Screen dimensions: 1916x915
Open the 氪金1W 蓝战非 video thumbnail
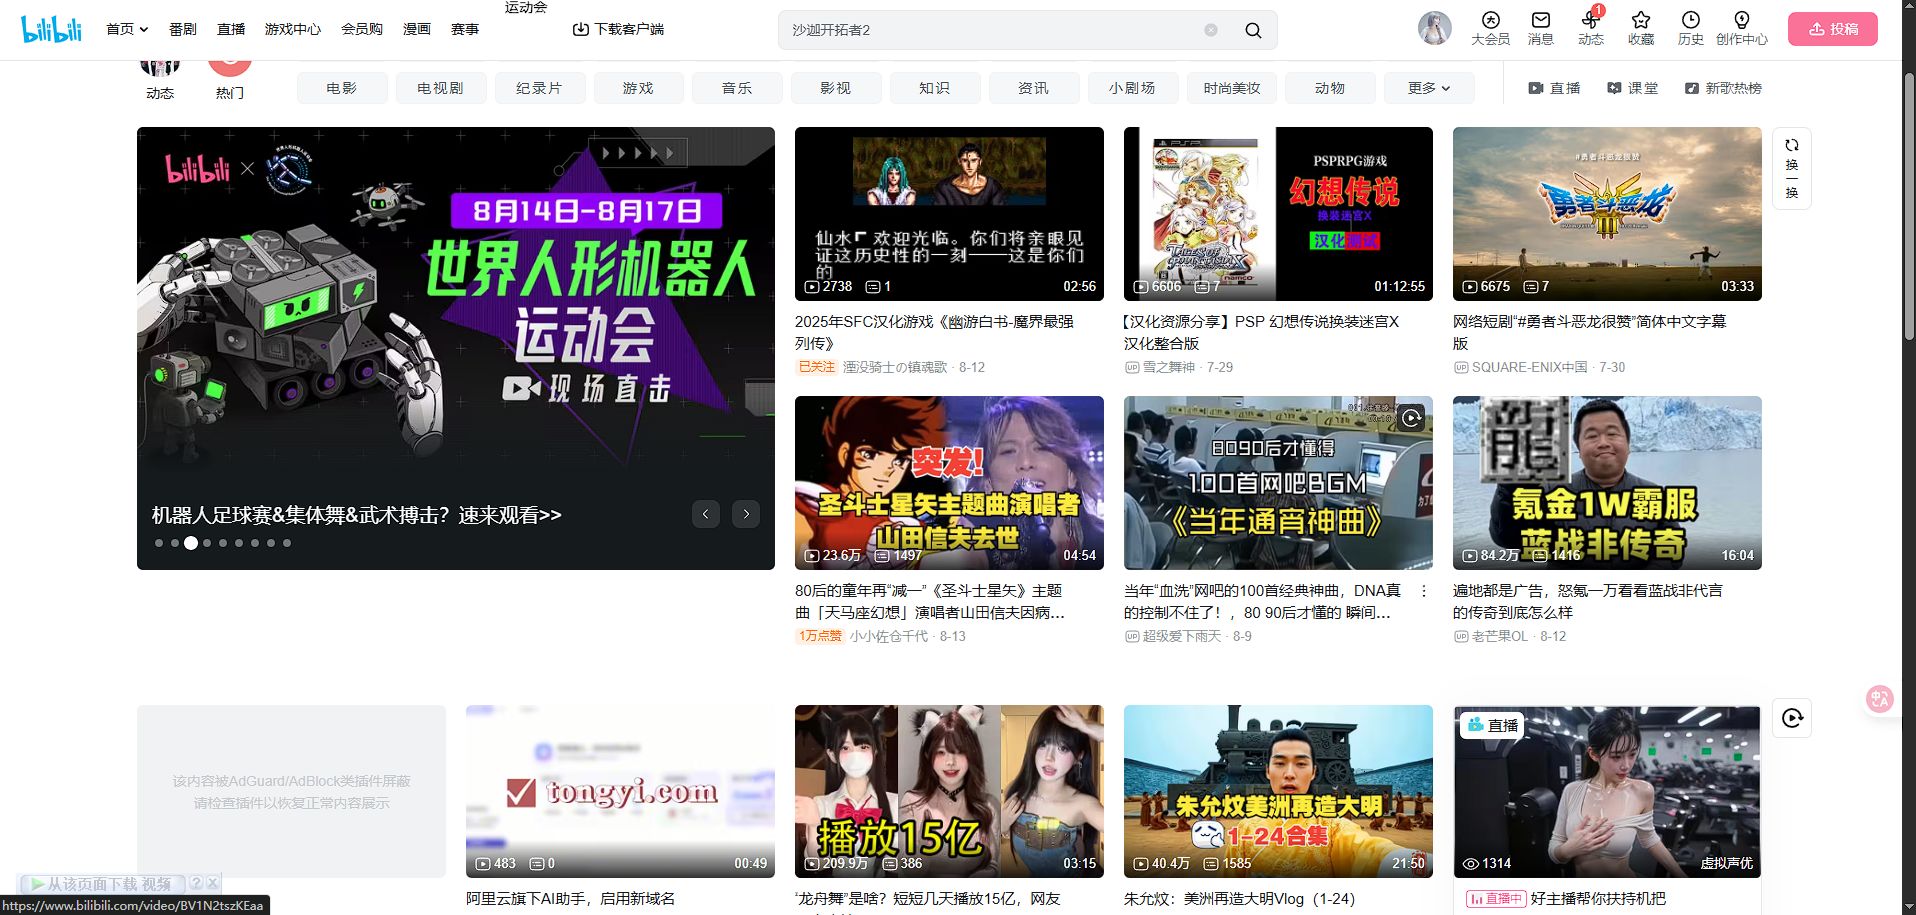click(x=1607, y=483)
